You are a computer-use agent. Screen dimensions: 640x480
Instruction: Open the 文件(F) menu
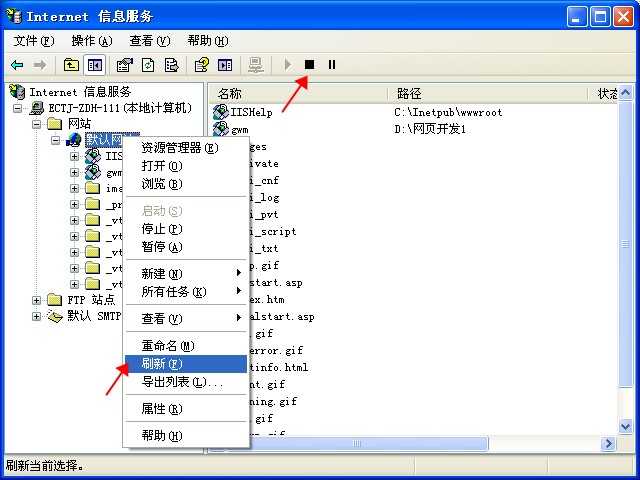click(x=33, y=41)
